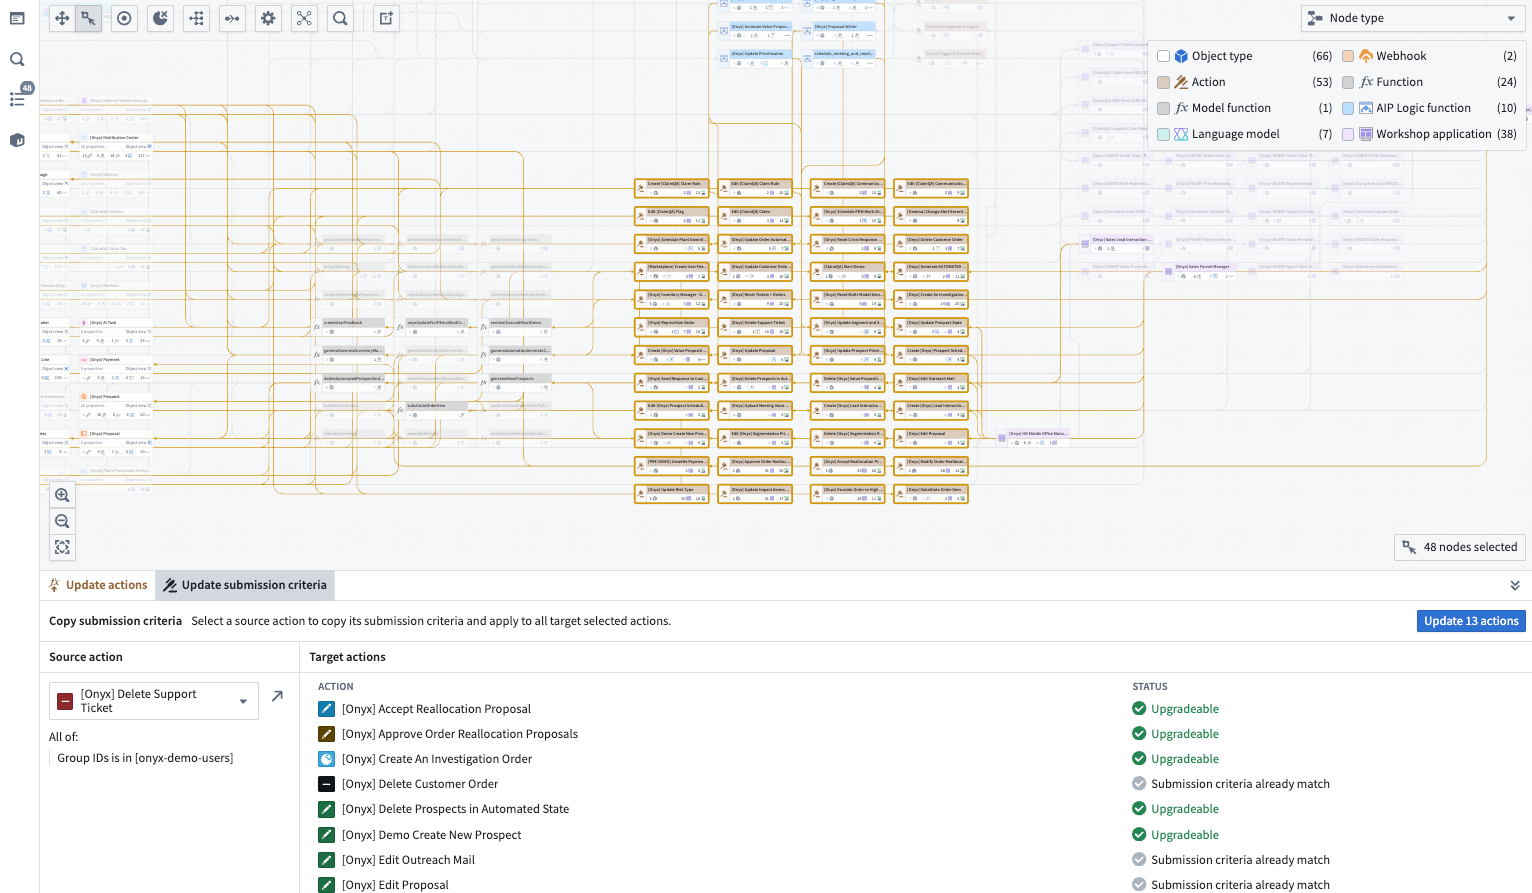Select the pan/move tool in the toolbar
The image size is (1532, 893).
(62, 18)
